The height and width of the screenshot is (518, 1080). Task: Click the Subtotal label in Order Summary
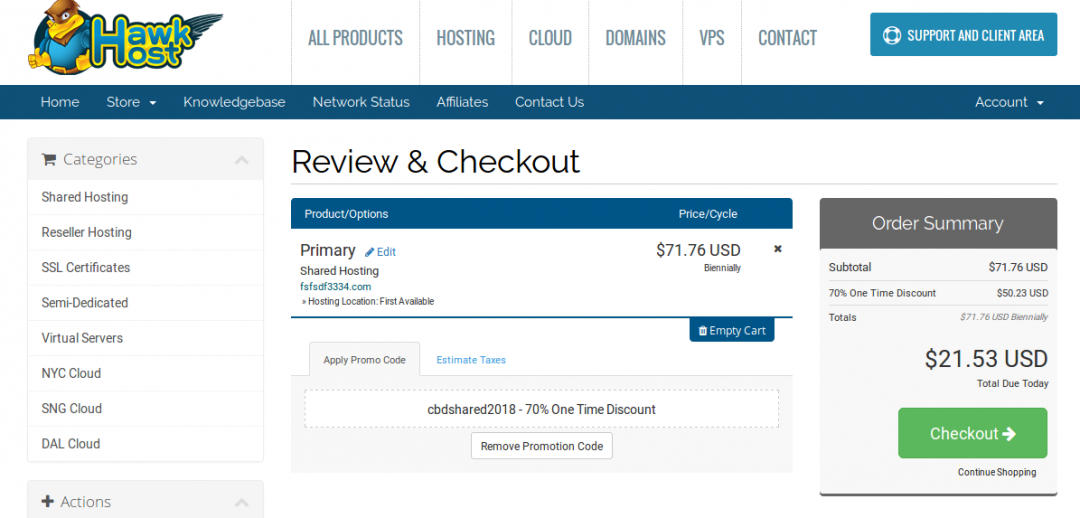tap(850, 267)
